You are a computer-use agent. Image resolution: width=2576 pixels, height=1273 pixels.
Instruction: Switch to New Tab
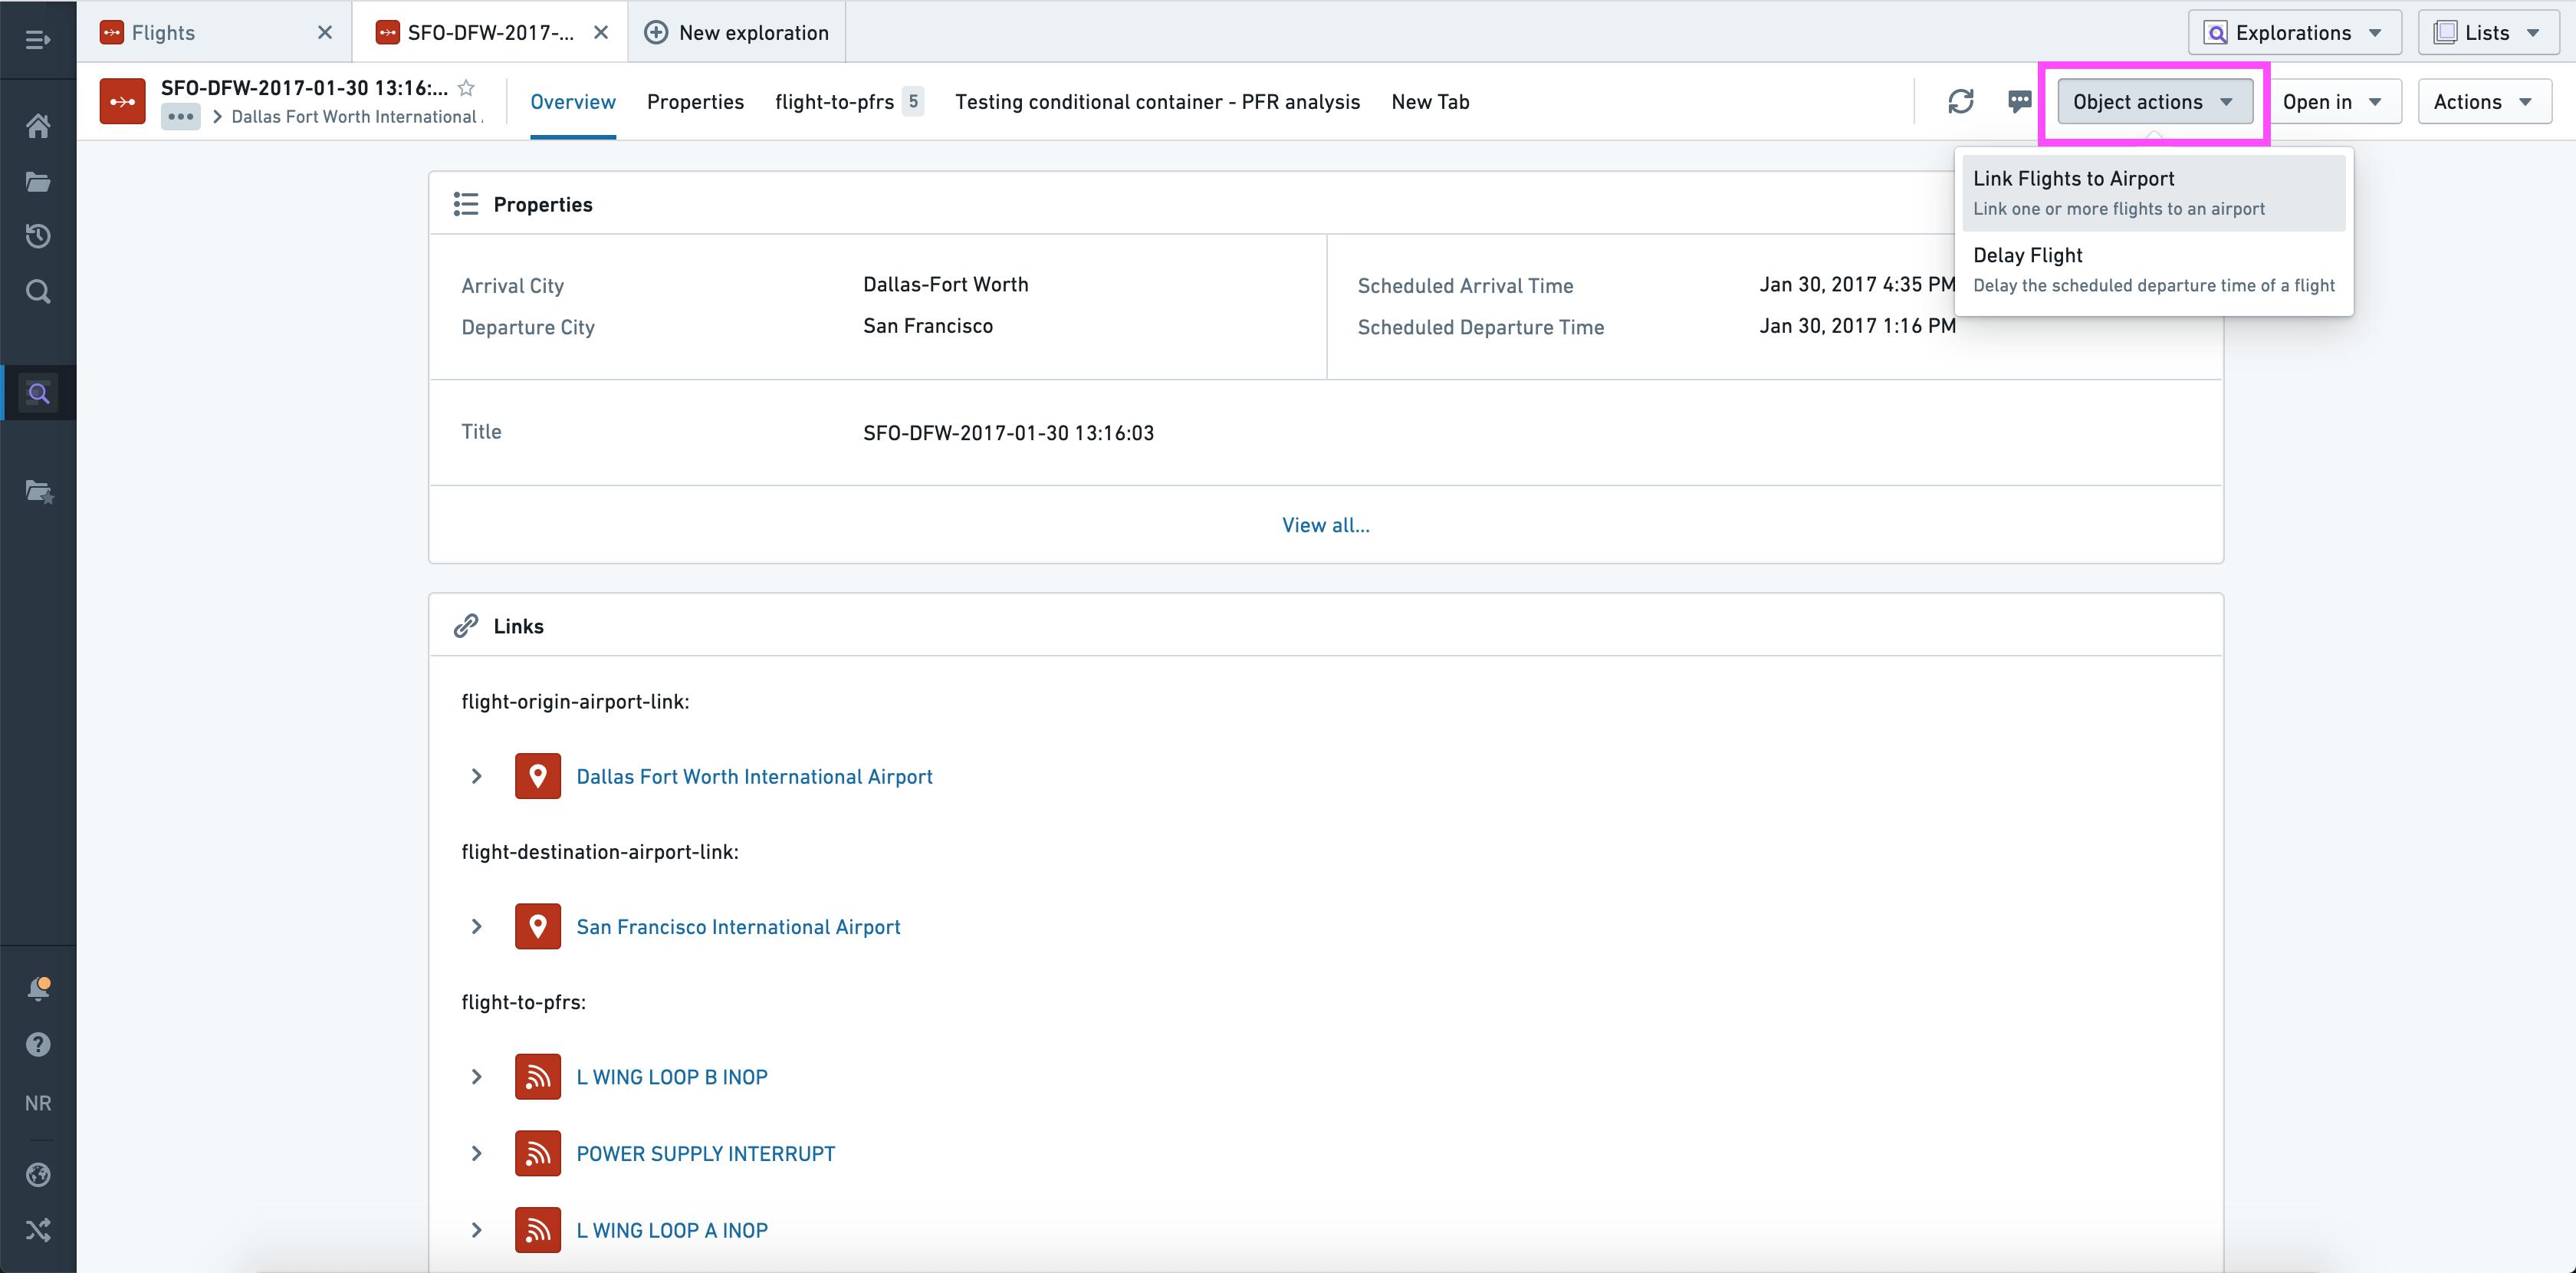click(x=1430, y=102)
